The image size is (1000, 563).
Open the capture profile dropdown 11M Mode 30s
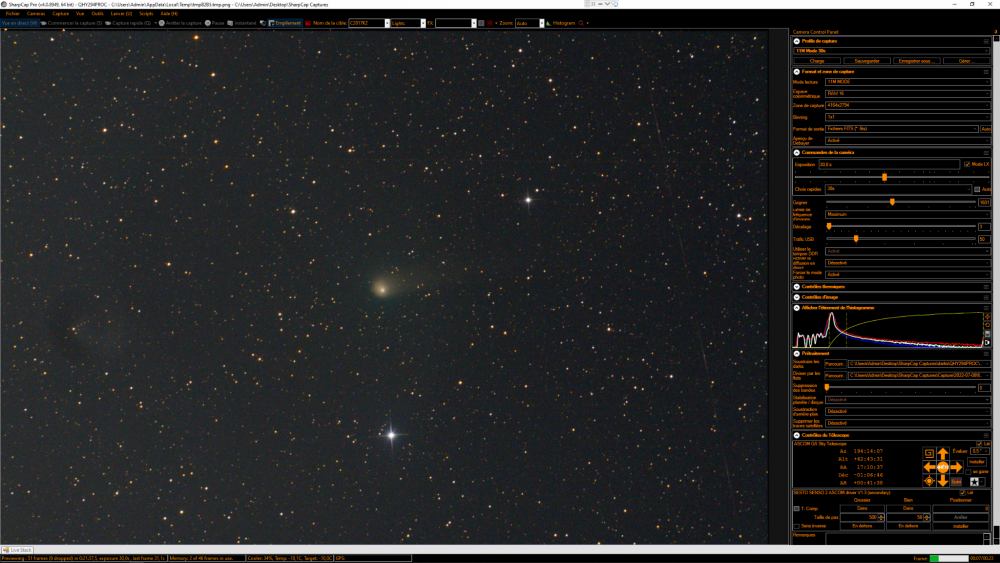892,50
